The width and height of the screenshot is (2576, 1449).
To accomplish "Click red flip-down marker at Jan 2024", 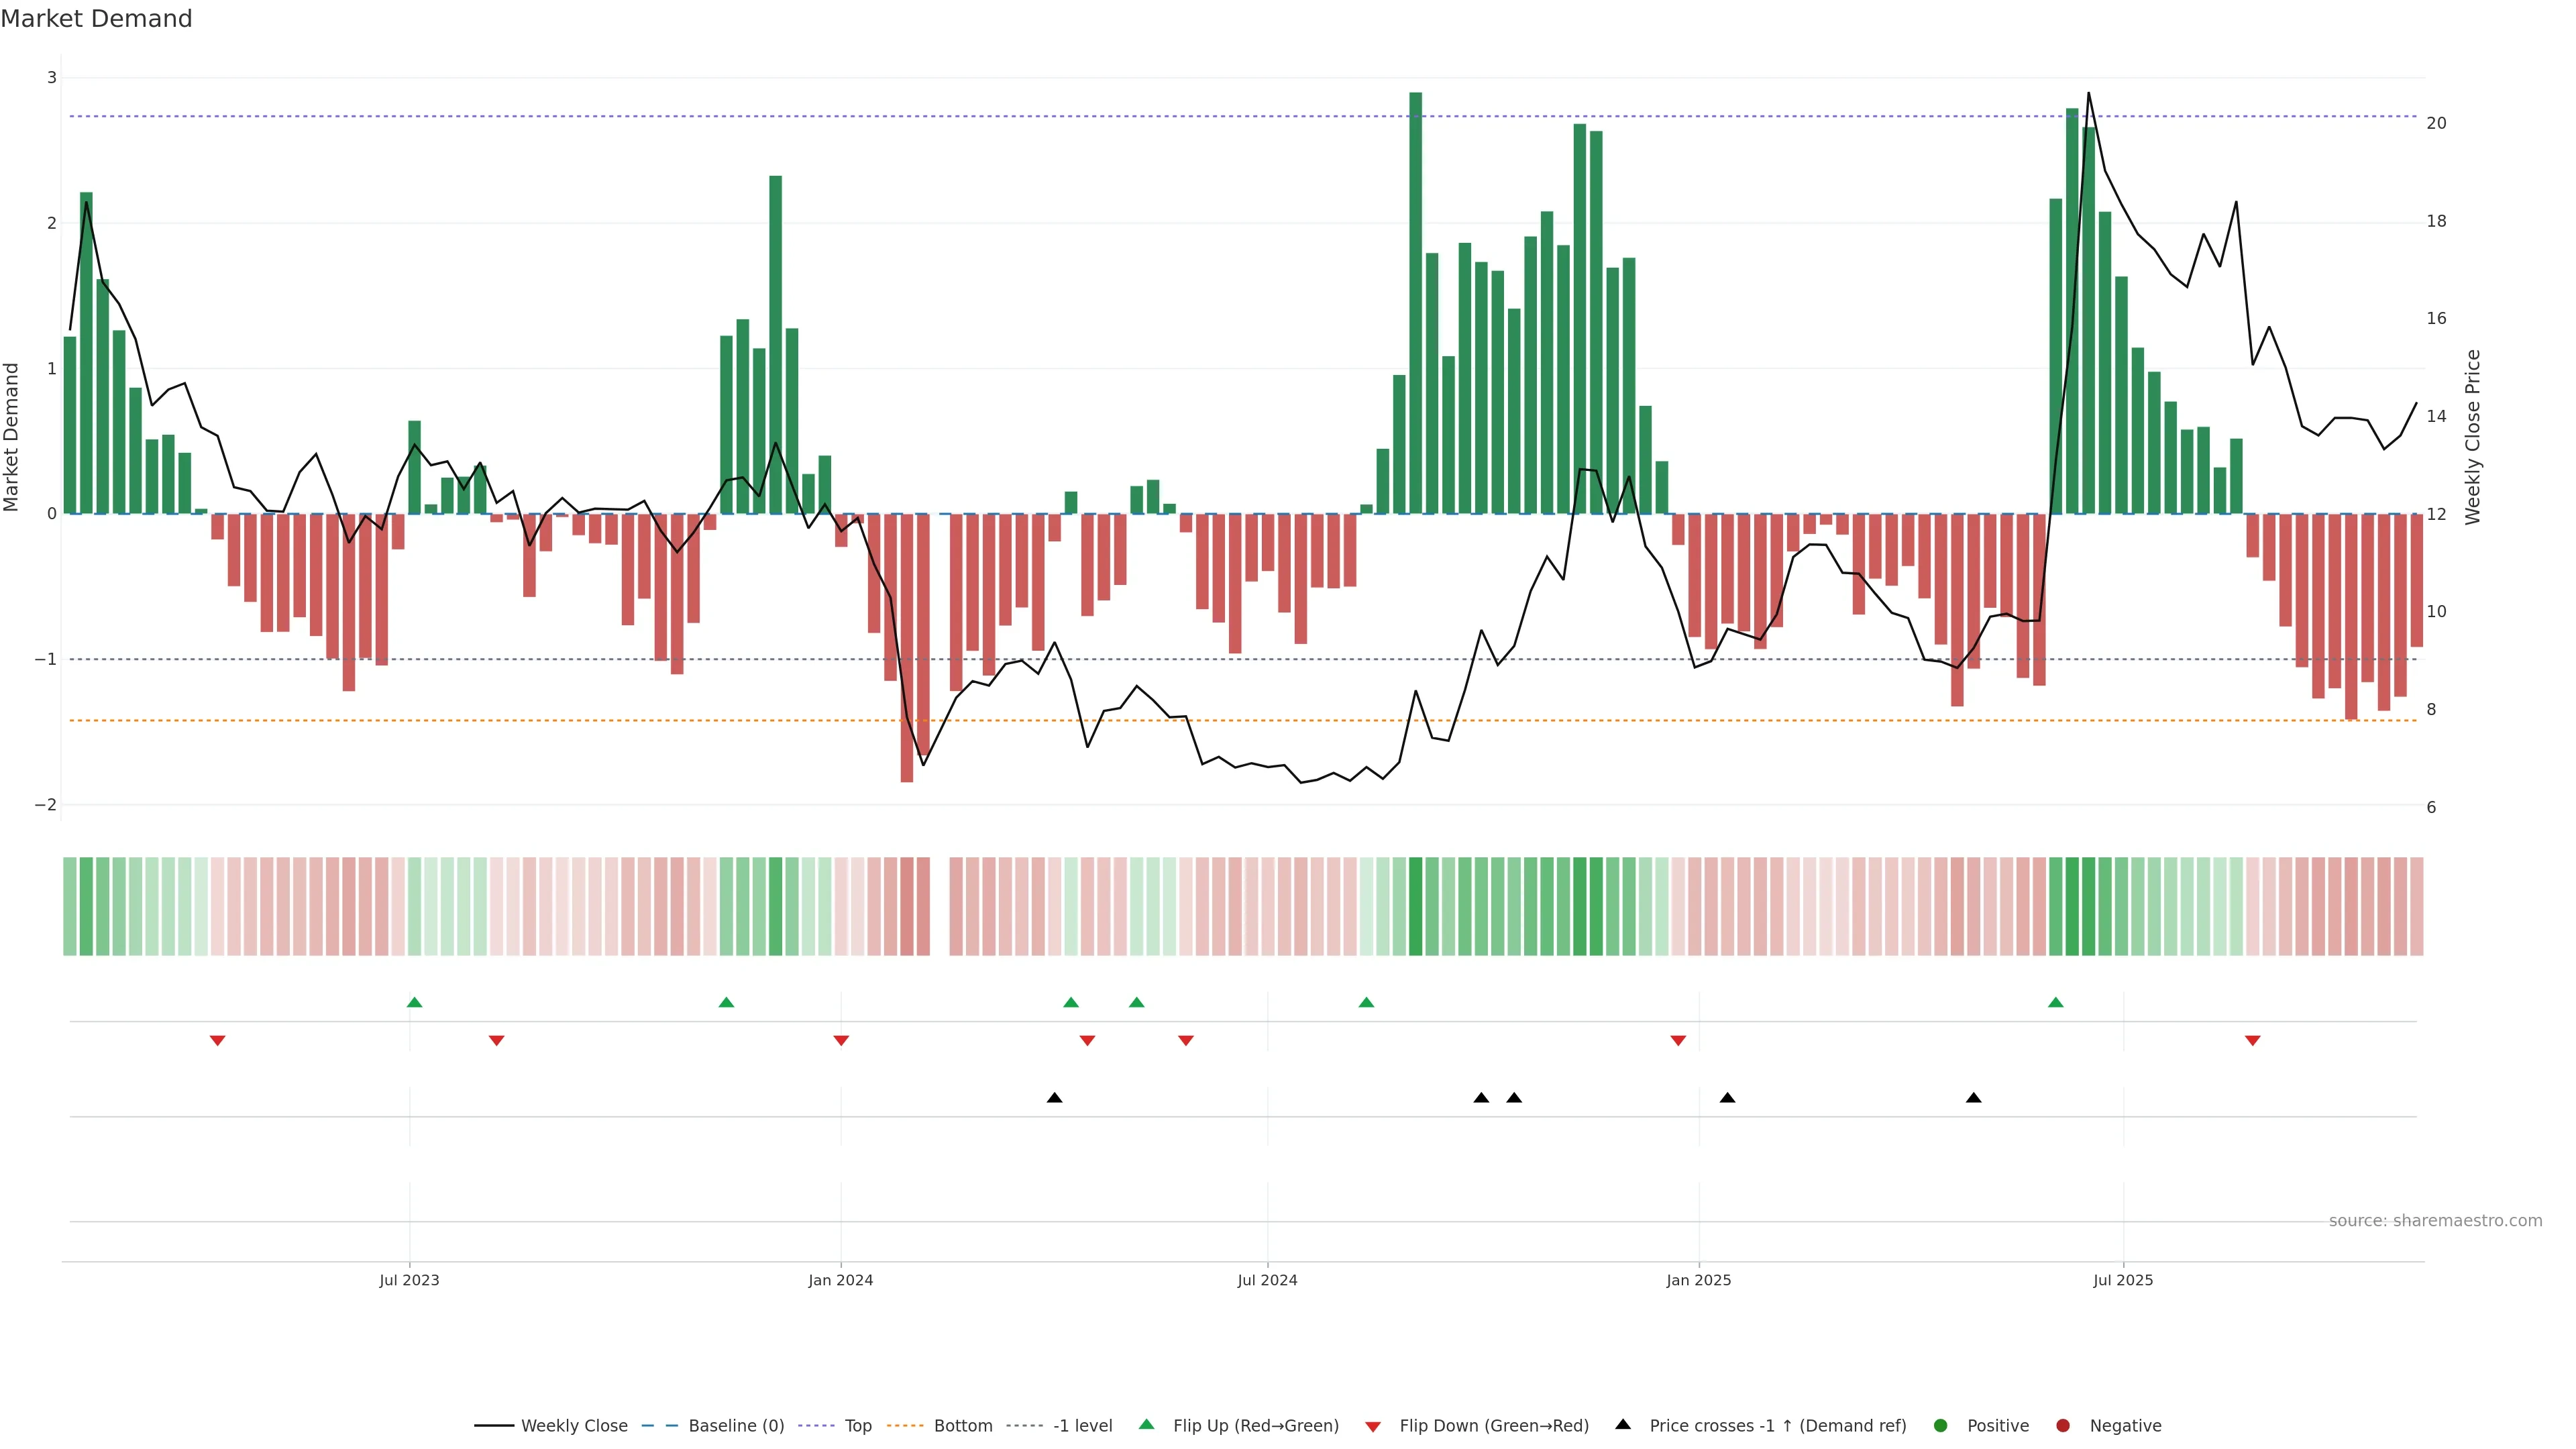I will 841,1041.
